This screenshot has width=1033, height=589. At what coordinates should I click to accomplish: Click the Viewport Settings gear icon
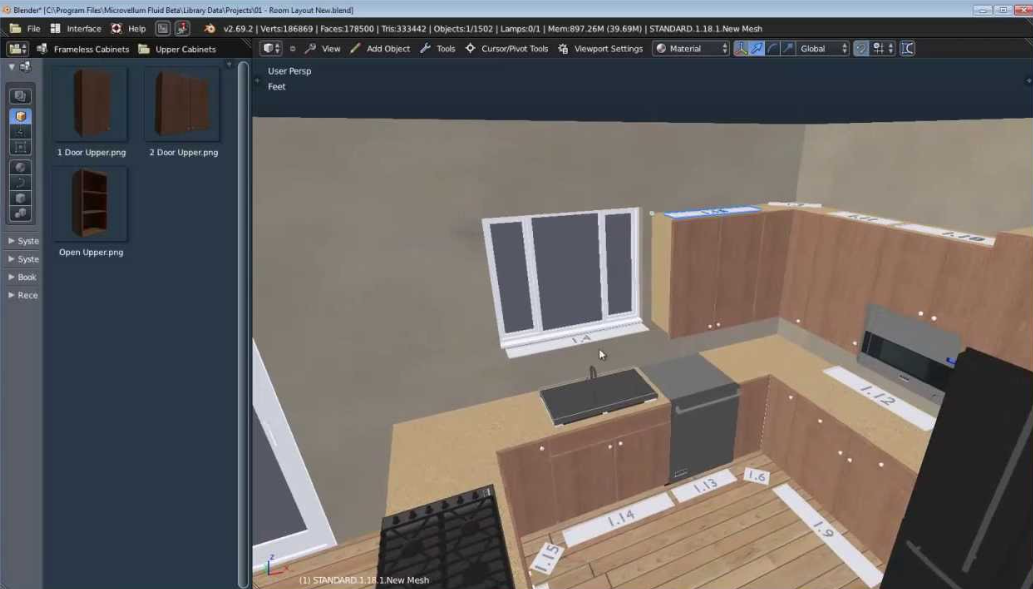click(563, 48)
